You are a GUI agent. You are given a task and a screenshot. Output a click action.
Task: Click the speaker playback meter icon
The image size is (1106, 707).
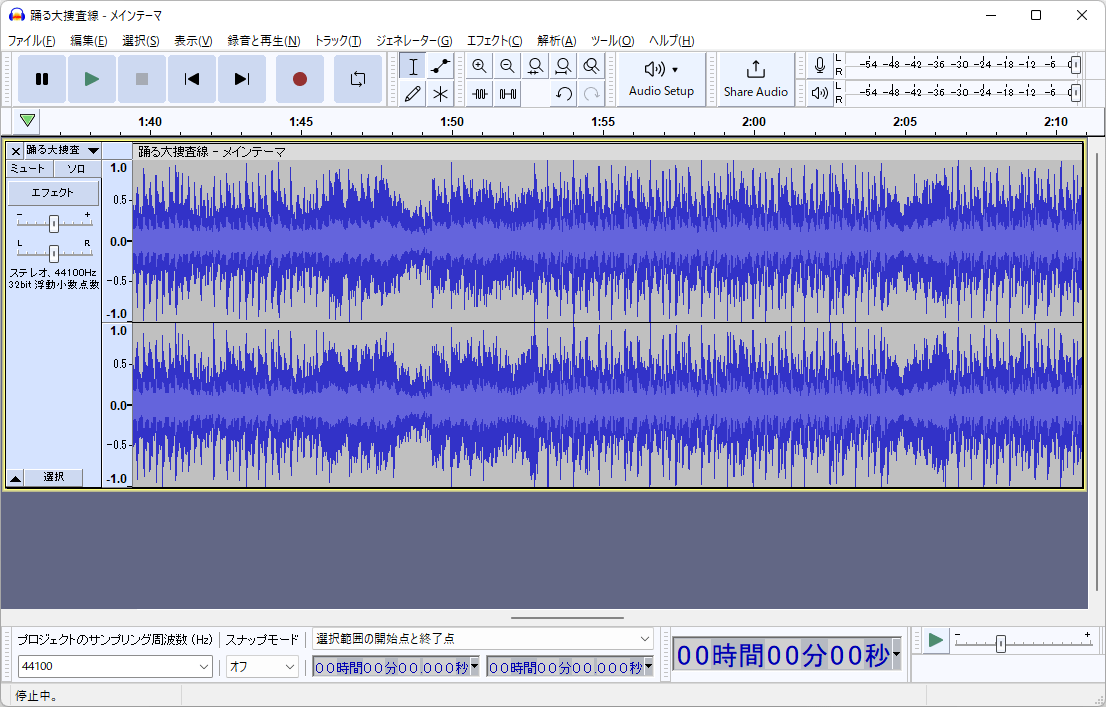point(820,92)
